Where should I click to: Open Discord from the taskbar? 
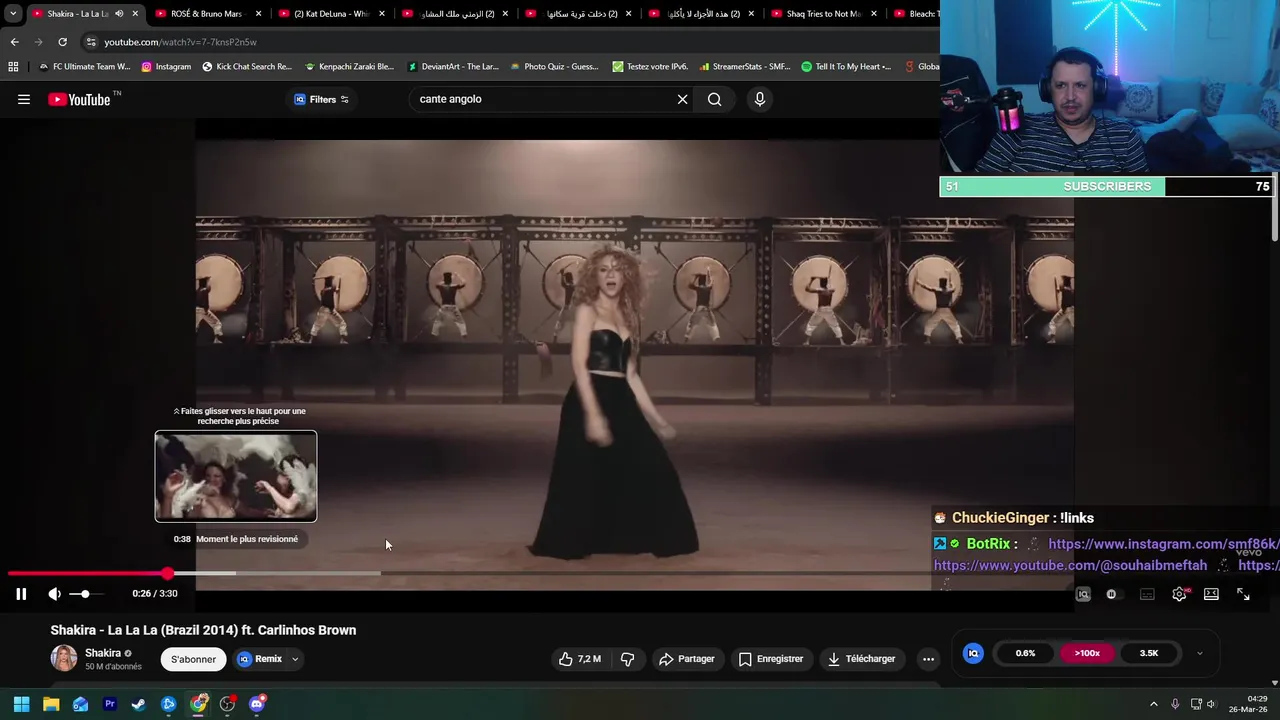257,704
